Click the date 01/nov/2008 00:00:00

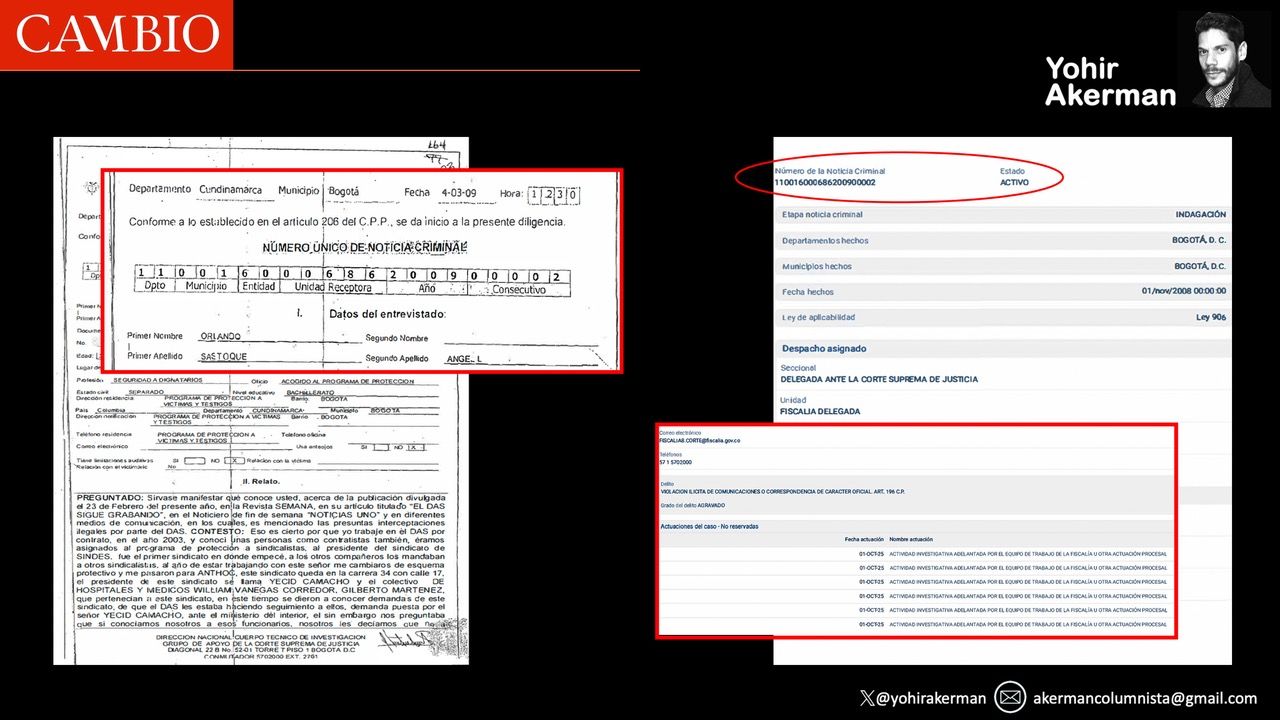pyautogui.click(x=1184, y=292)
